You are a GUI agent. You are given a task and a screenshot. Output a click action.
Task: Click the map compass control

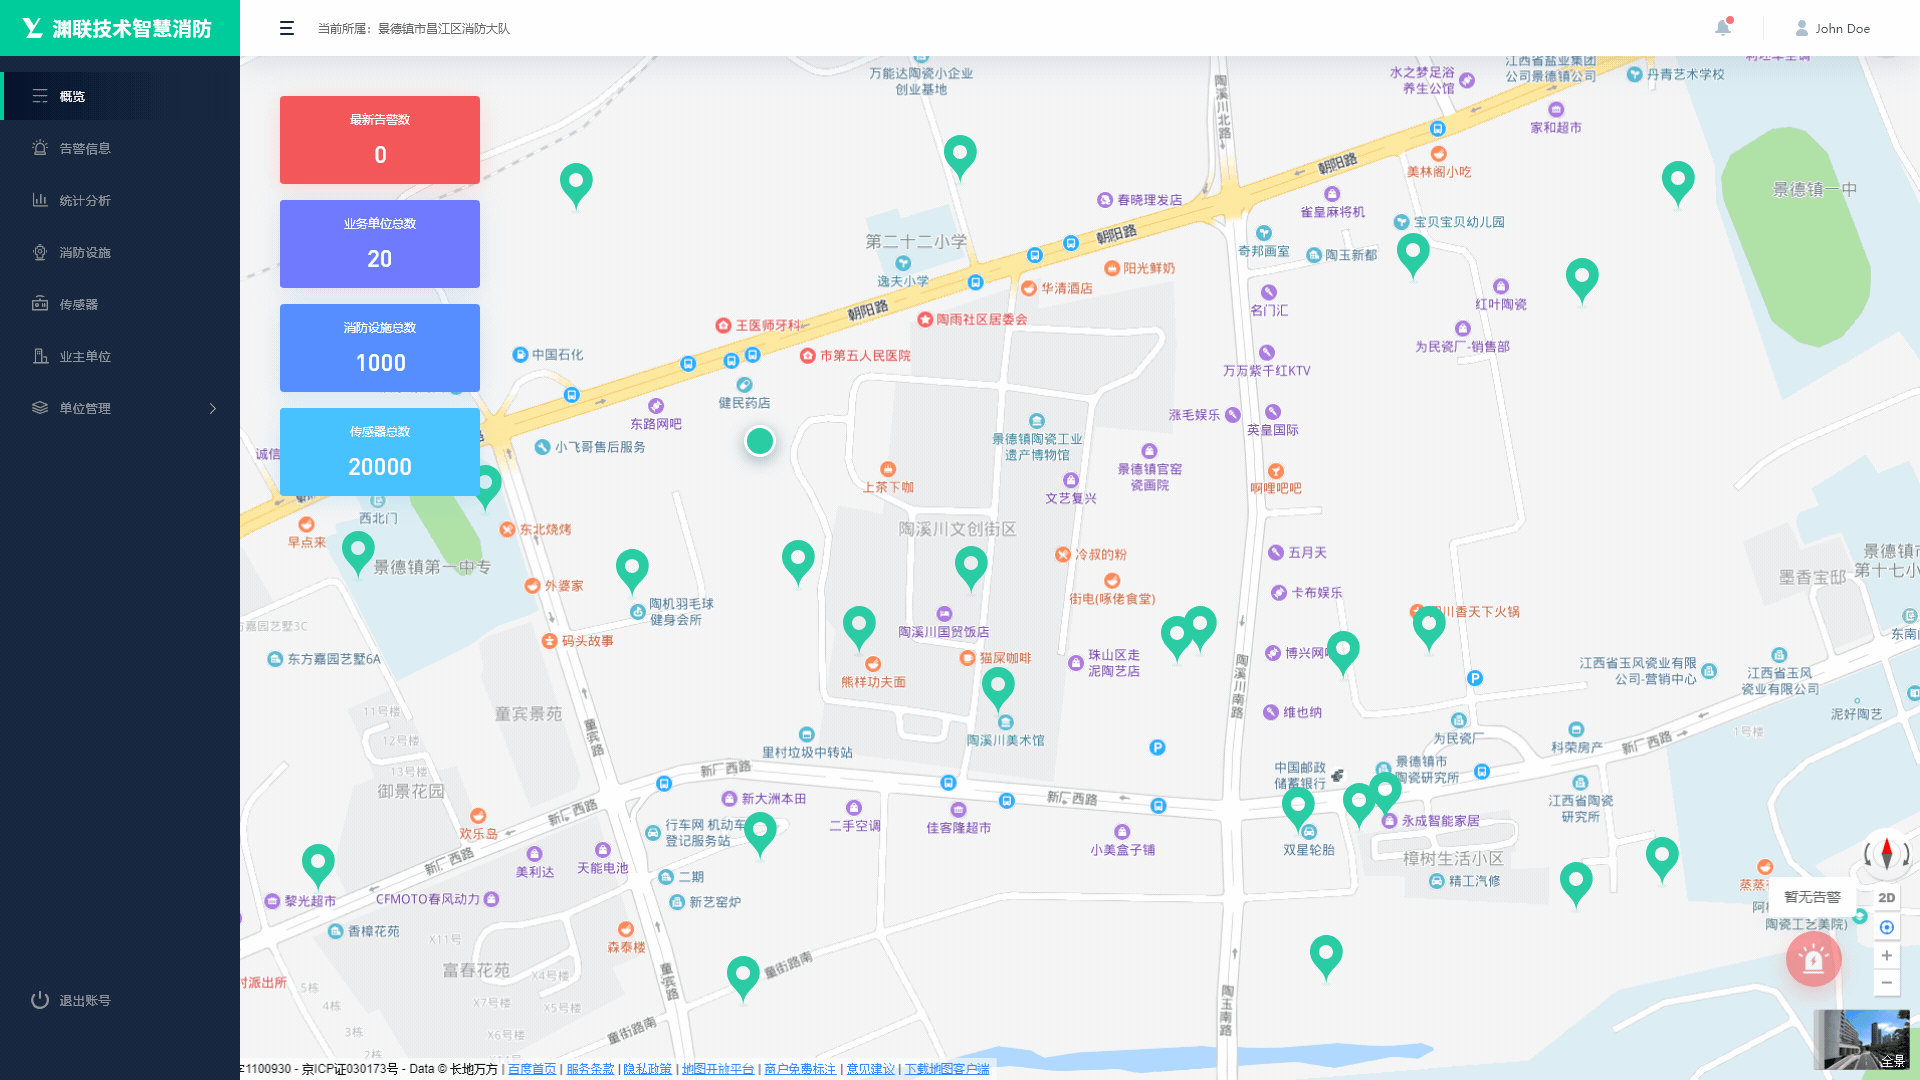coord(1886,853)
